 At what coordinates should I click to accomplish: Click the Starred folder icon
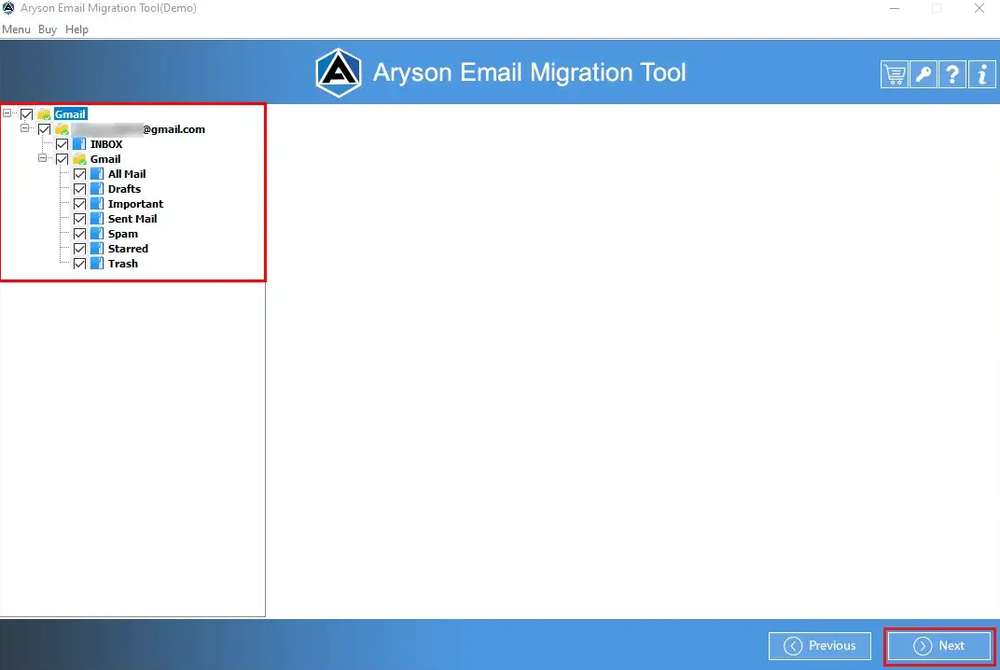97,249
